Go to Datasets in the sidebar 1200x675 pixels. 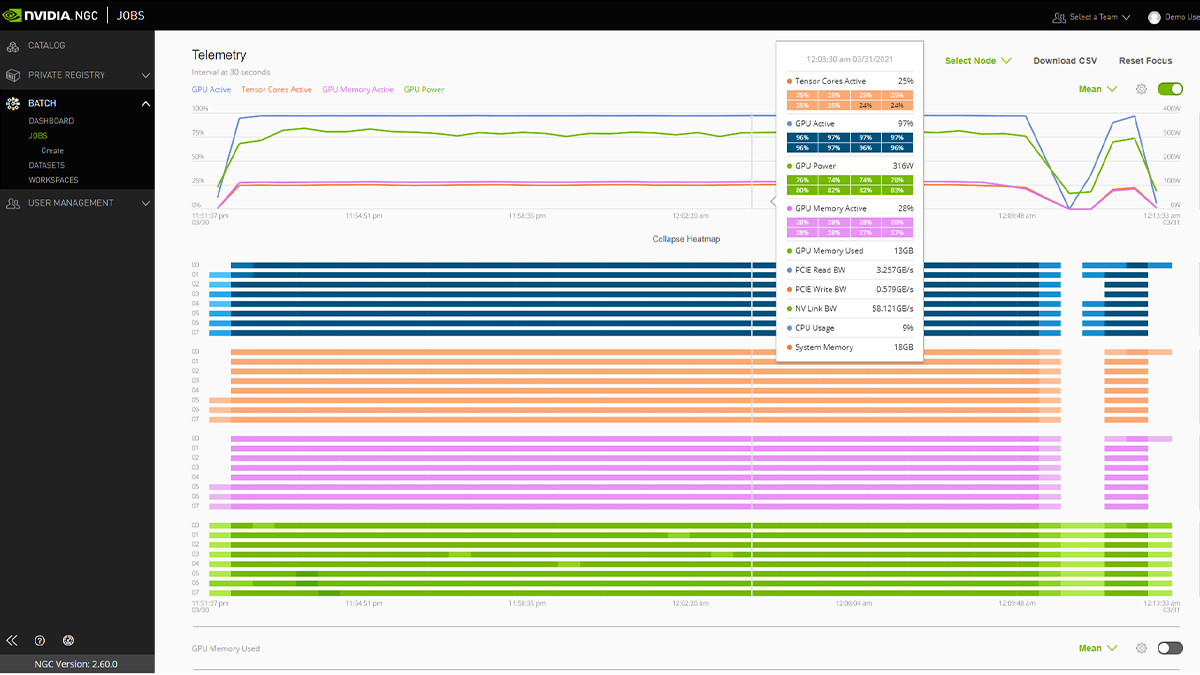point(46,165)
